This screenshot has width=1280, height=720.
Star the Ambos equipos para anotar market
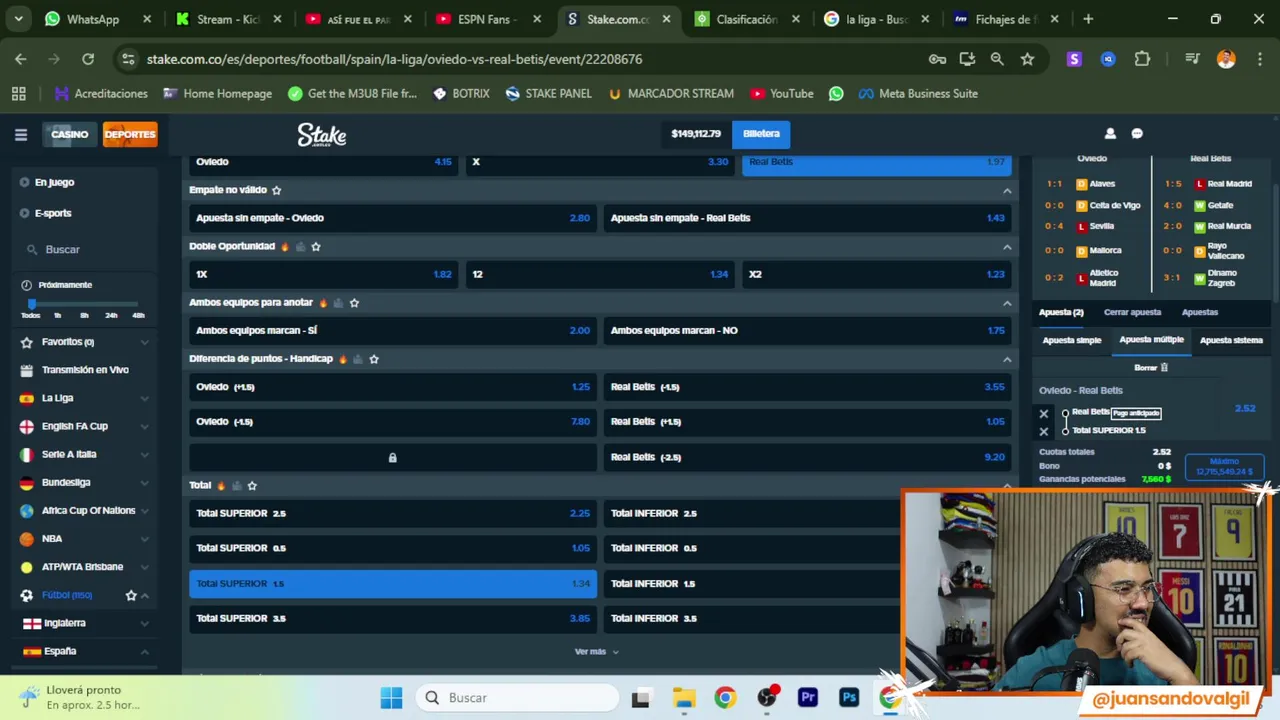click(354, 302)
